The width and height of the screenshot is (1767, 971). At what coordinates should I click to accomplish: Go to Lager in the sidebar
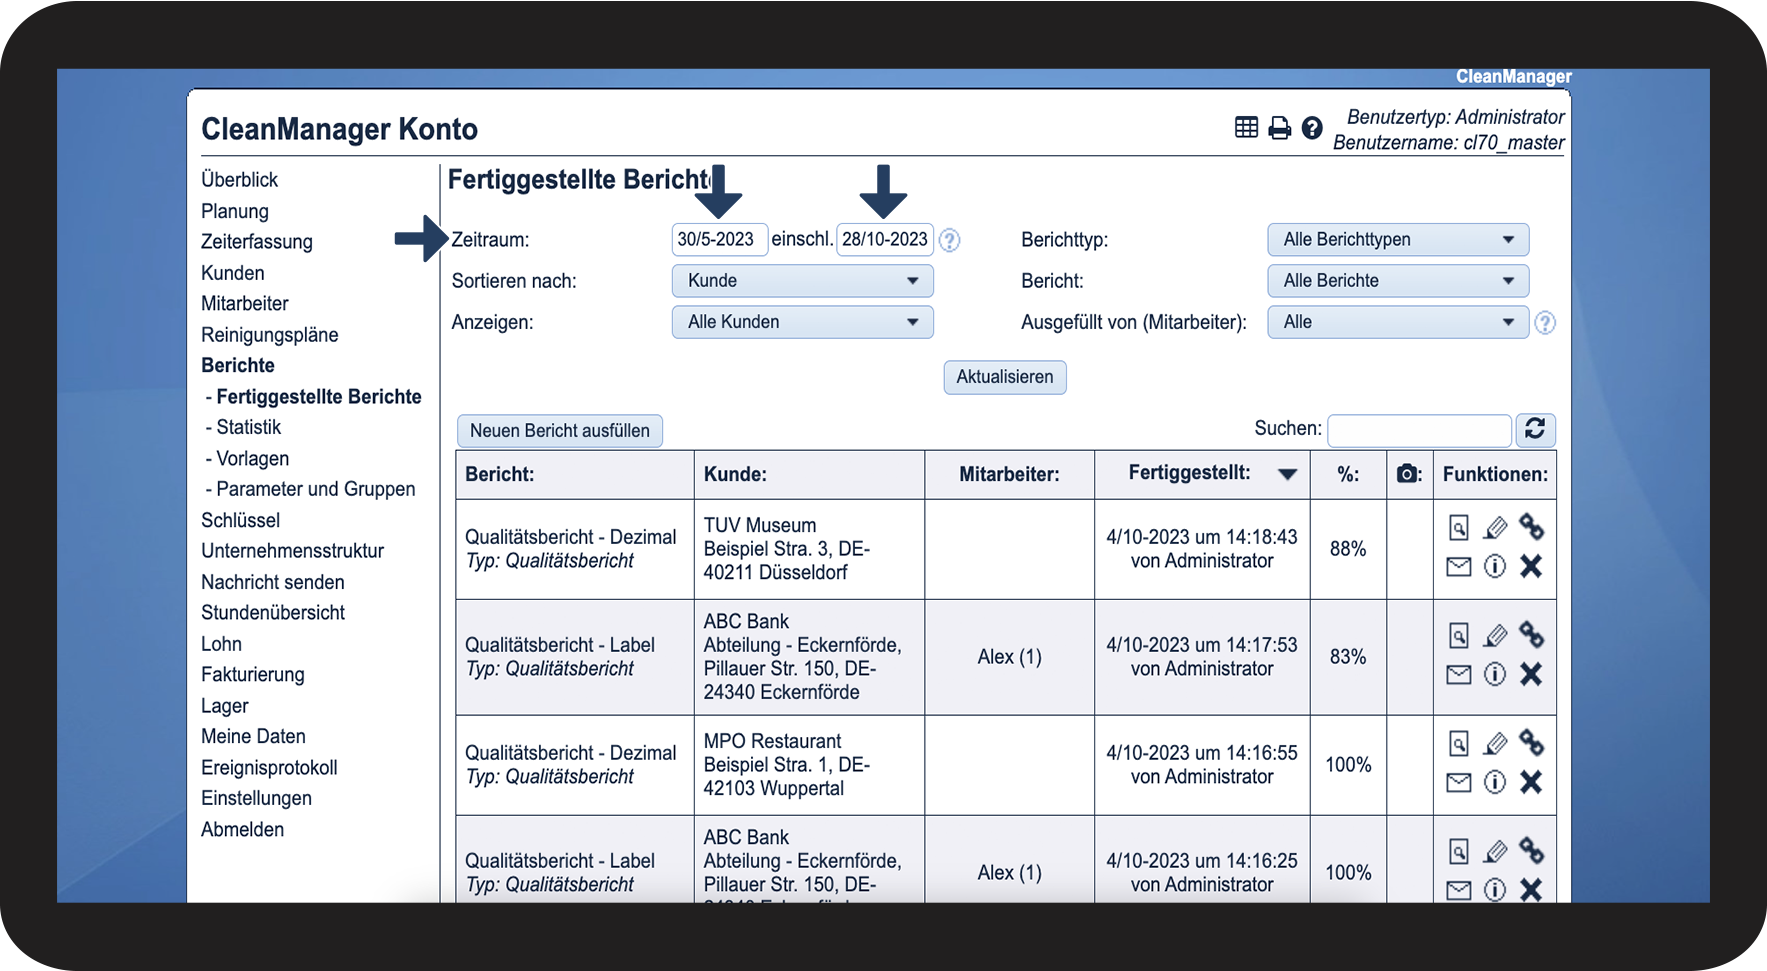(x=225, y=706)
